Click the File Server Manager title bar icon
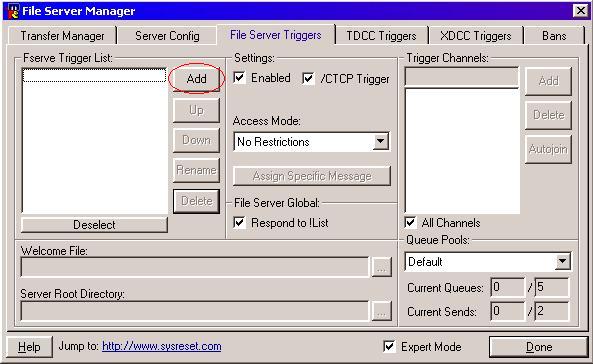Viewport: 593px width, 364px height. pyautogui.click(x=14, y=11)
